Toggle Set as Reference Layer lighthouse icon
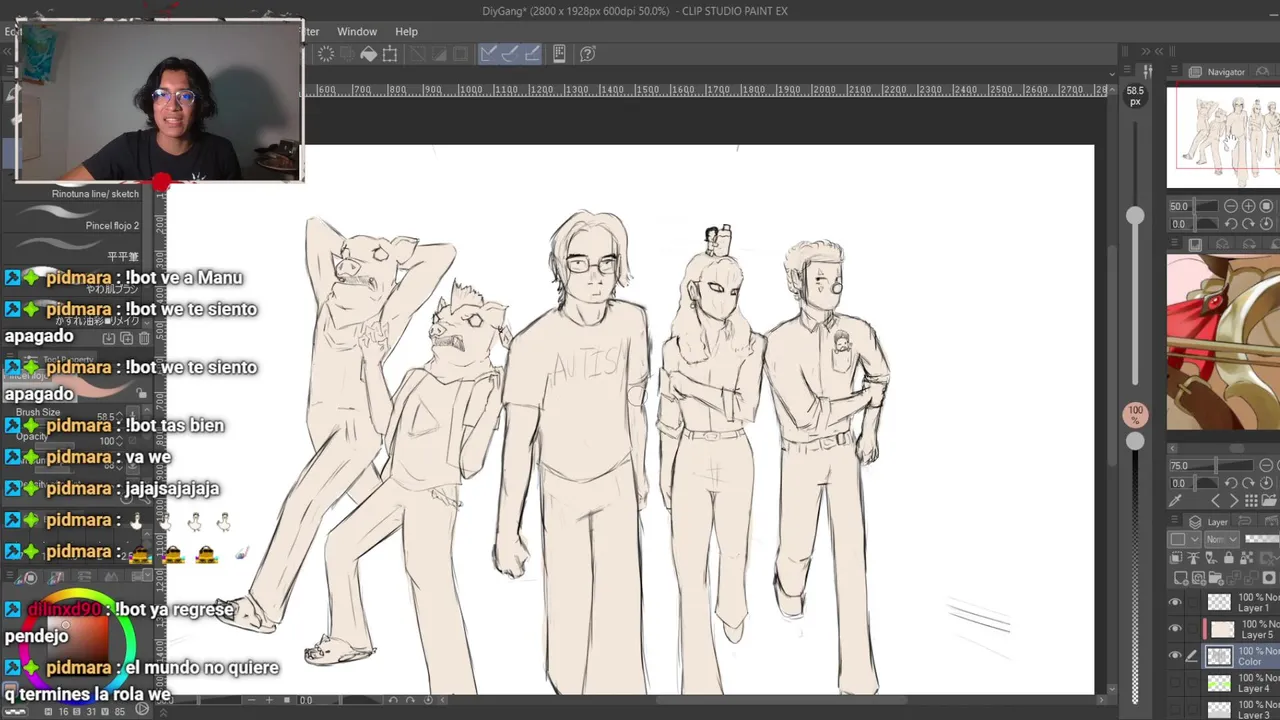 [x=1193, y=558]
